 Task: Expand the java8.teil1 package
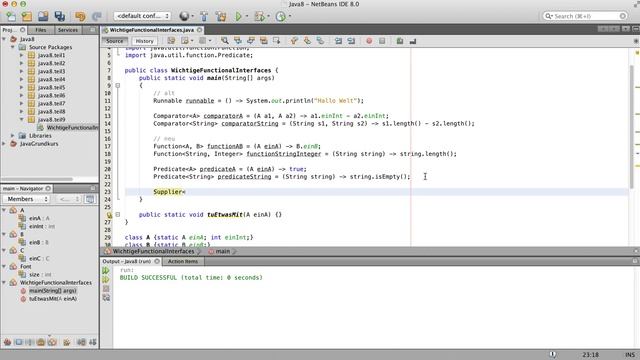[x=22, y=55]
